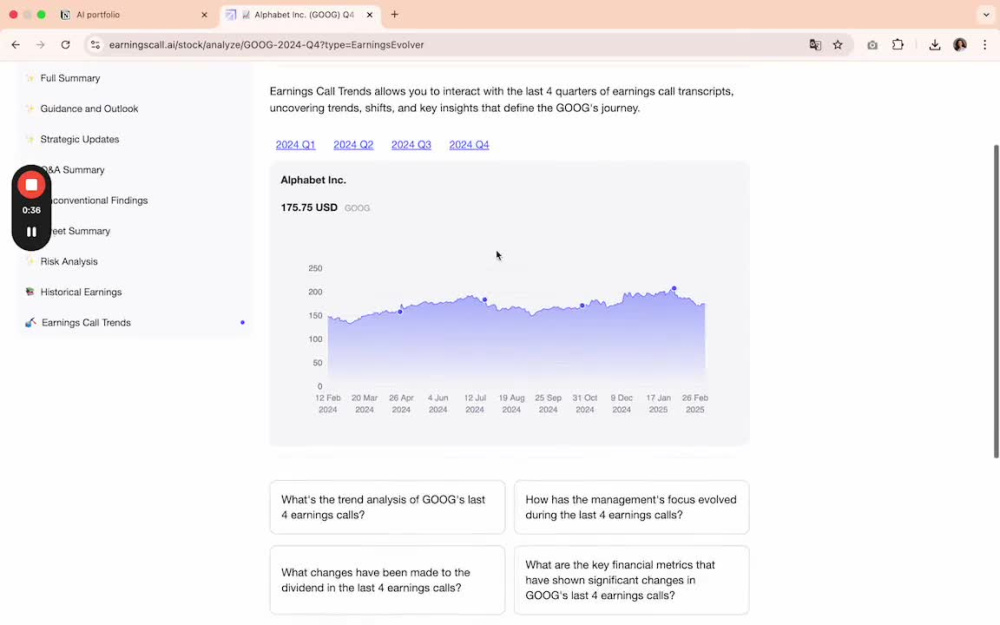Close the Alphabet Inc. tab
1000x625 pixels.
pos(369,15)
